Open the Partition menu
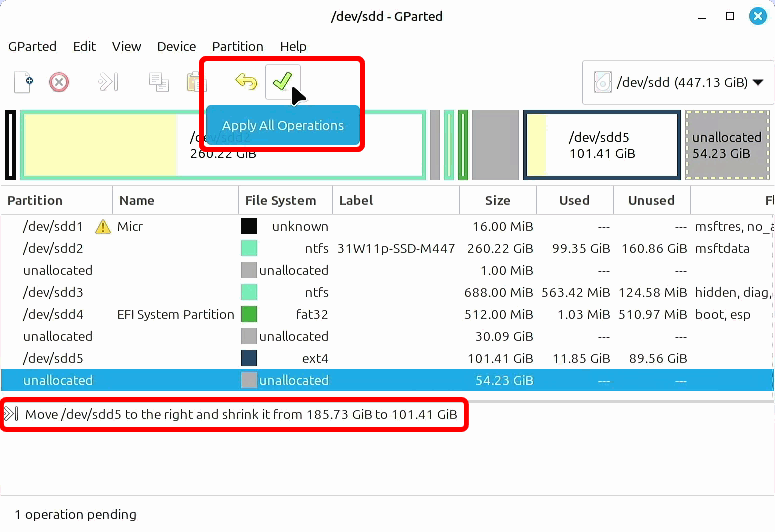Image resolution: width=775 pixels, height=532 pixels. coord(237,46)
